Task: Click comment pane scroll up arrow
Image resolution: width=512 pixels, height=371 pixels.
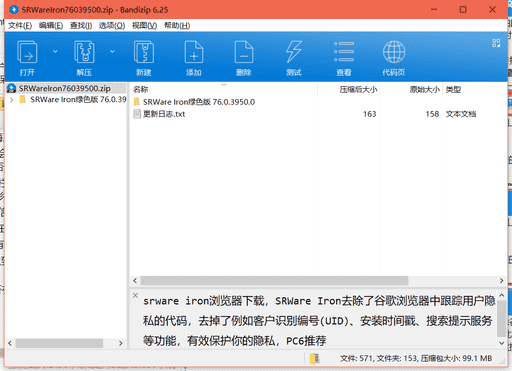Action: [x=501, y=295]
